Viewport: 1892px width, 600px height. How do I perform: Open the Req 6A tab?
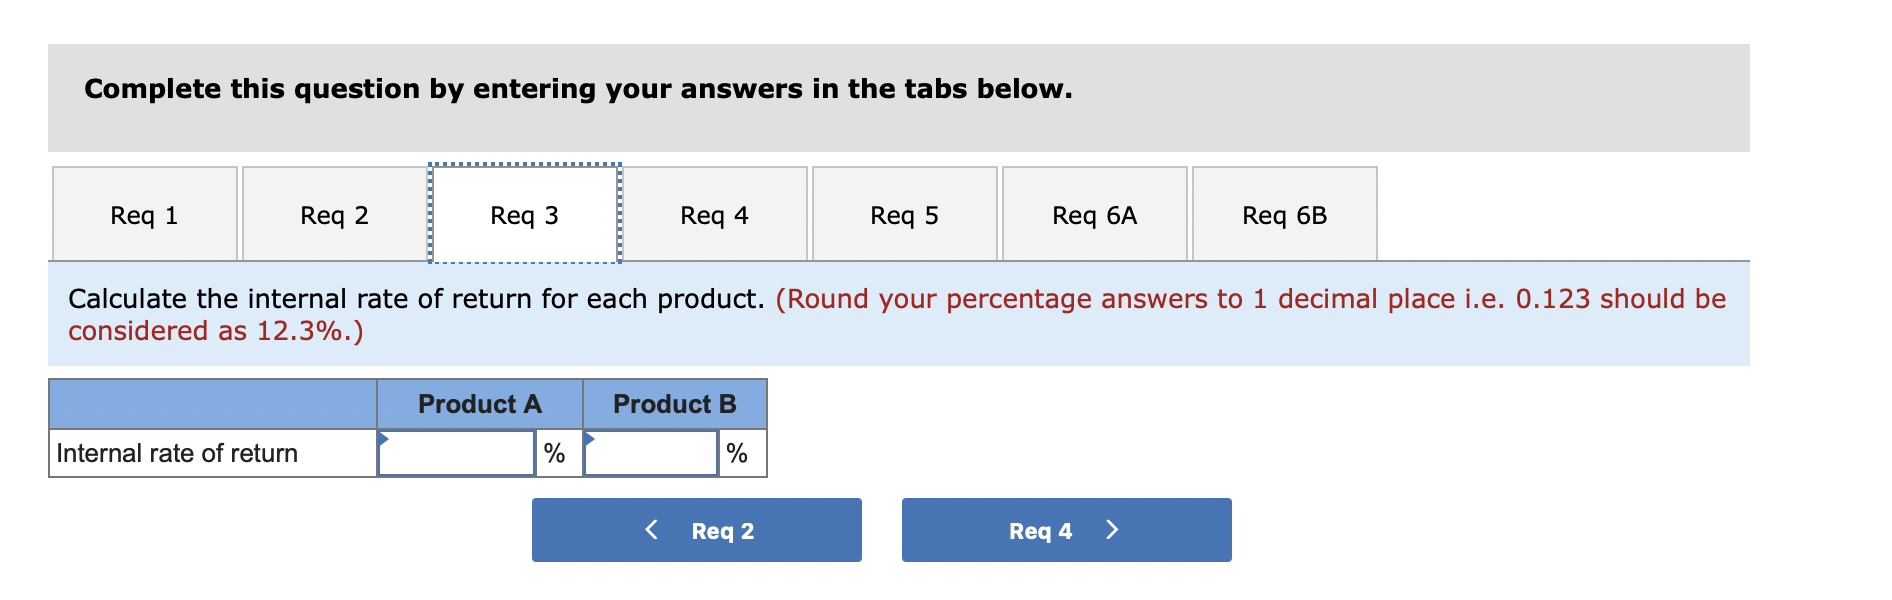[x=1093, y=214]
